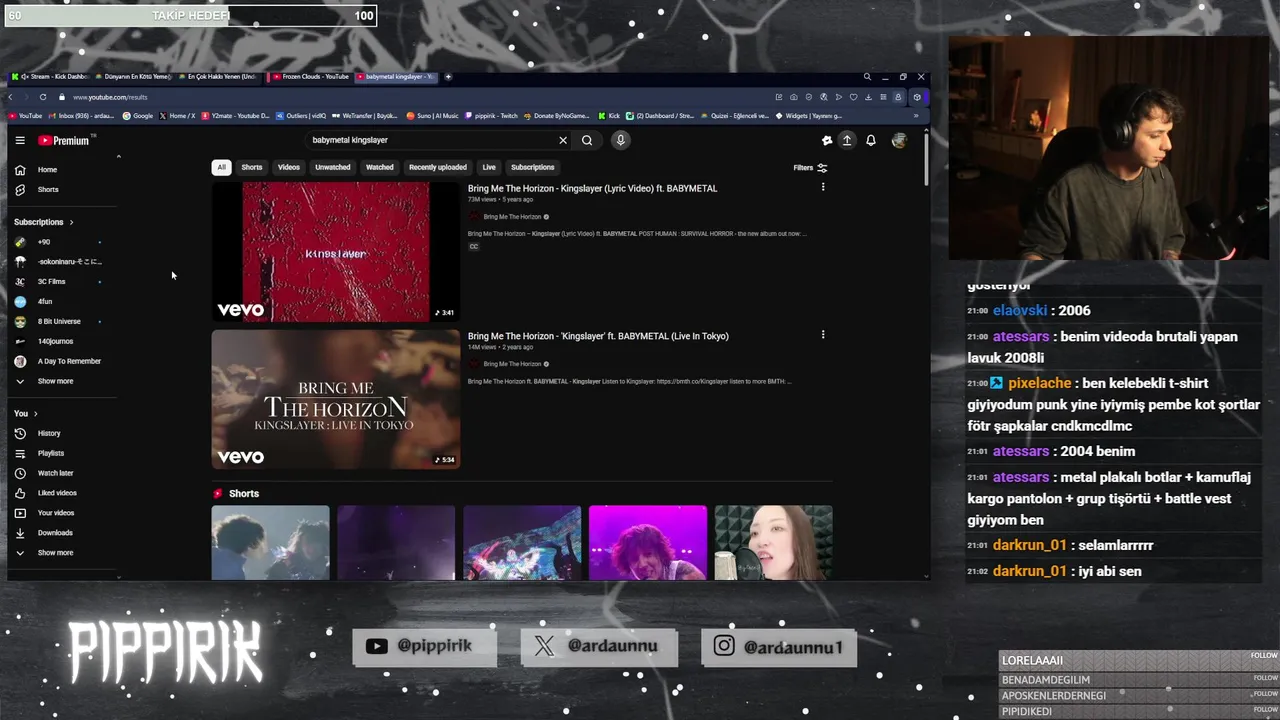This screenshot has height=720, width=1280.
Task: Open pippirik - Twitch bookmark
Action: 492,116
